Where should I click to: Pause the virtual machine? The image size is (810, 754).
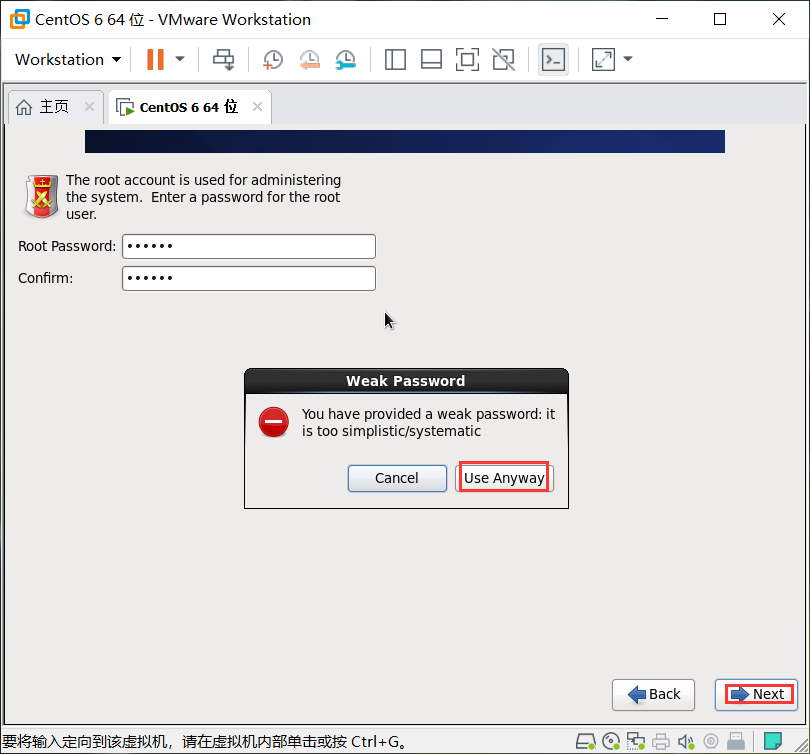(155, 59)
